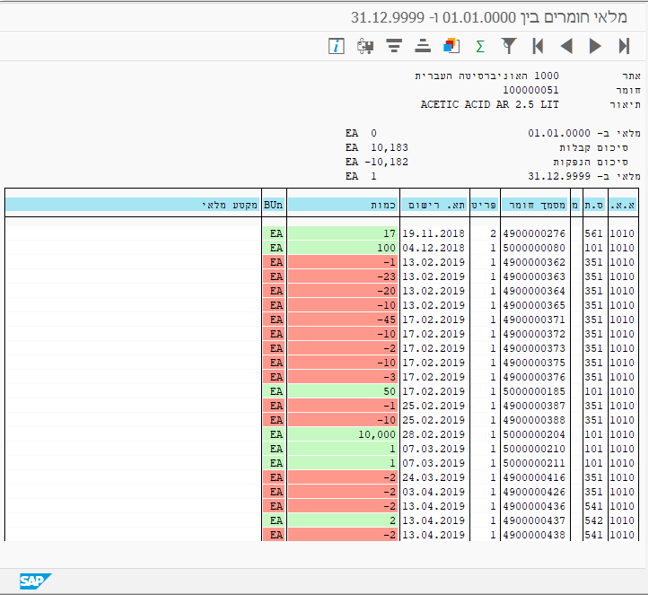Screen dimensions: 648x595
Task: Select the ס.ת column header
Action: point(595,205)
